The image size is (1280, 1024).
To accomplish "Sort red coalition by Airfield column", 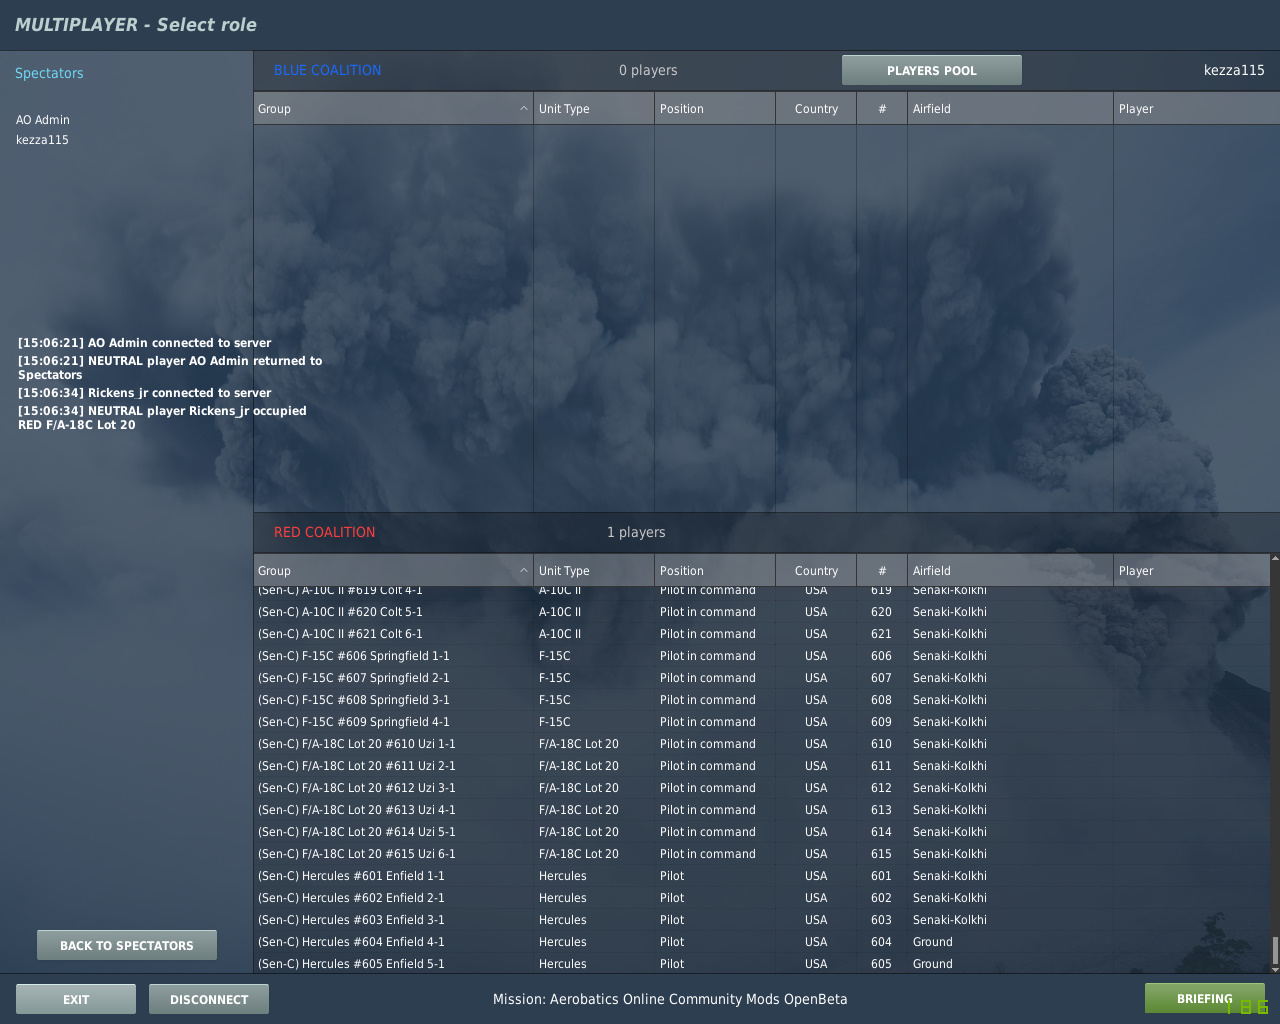I will point(1010,570).
